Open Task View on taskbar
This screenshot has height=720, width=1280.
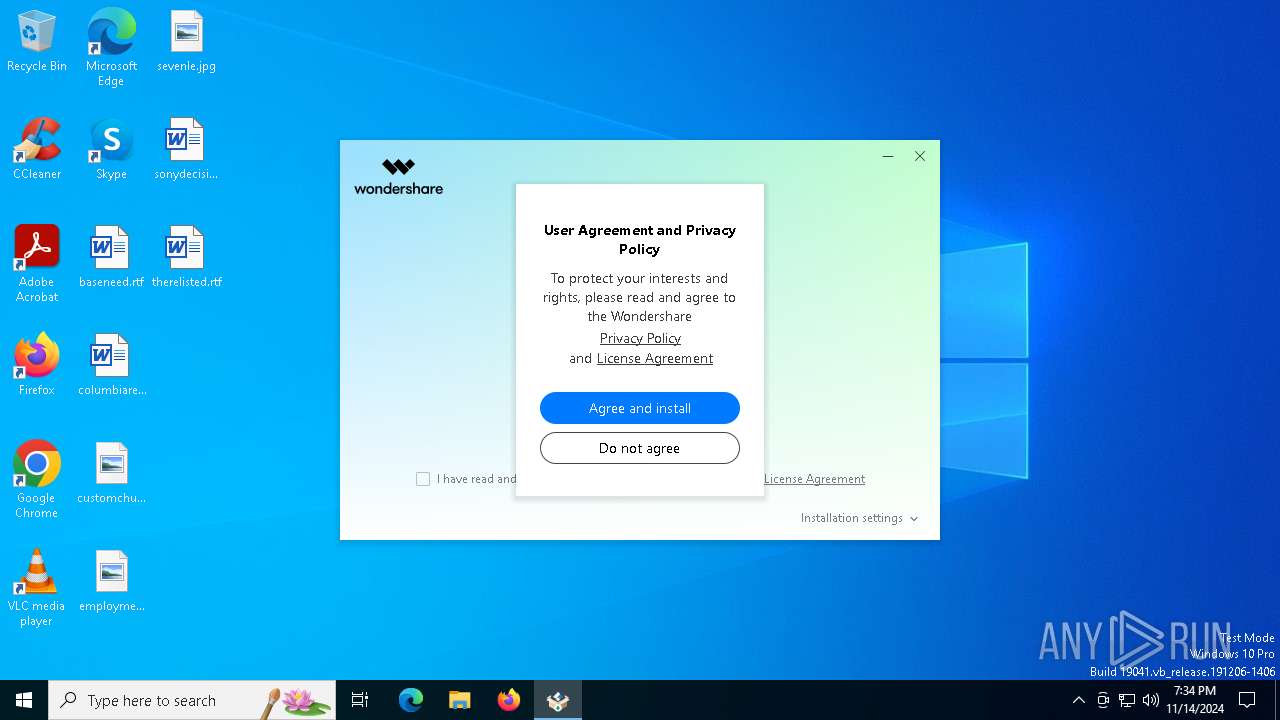[x=360, y=700]
